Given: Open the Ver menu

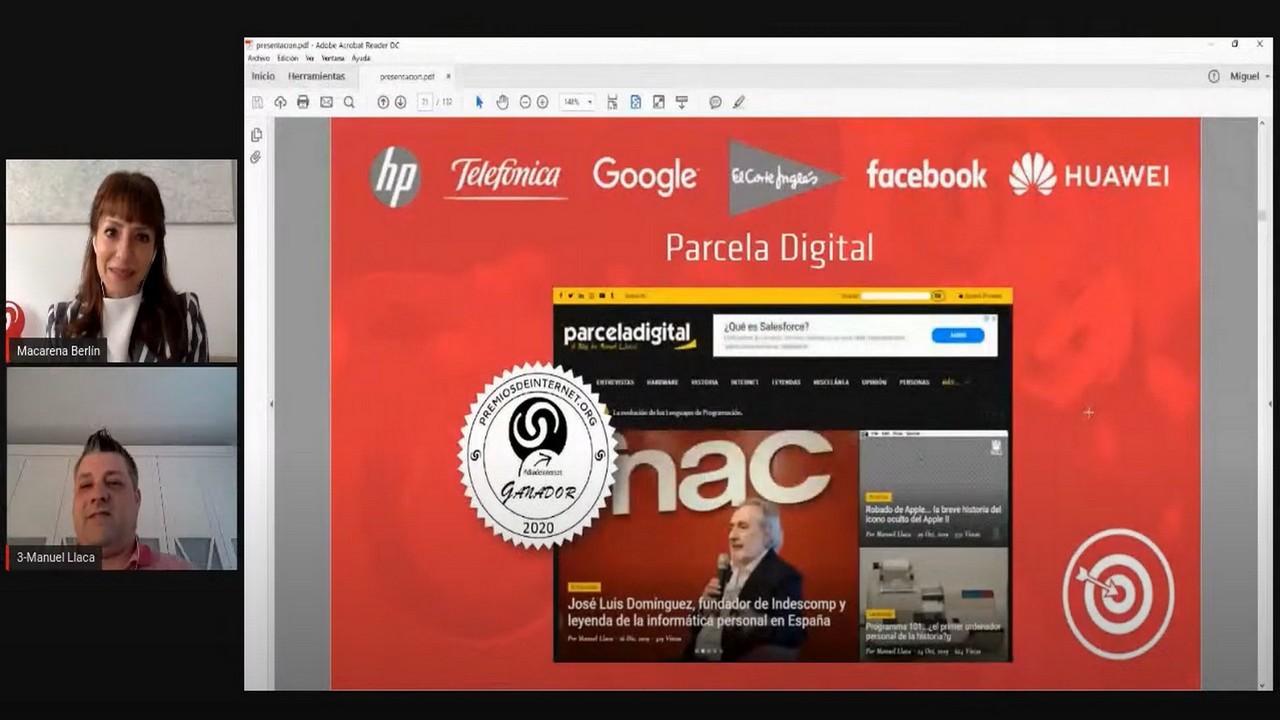Looking at the screenshot, I should tap(310, 58).
